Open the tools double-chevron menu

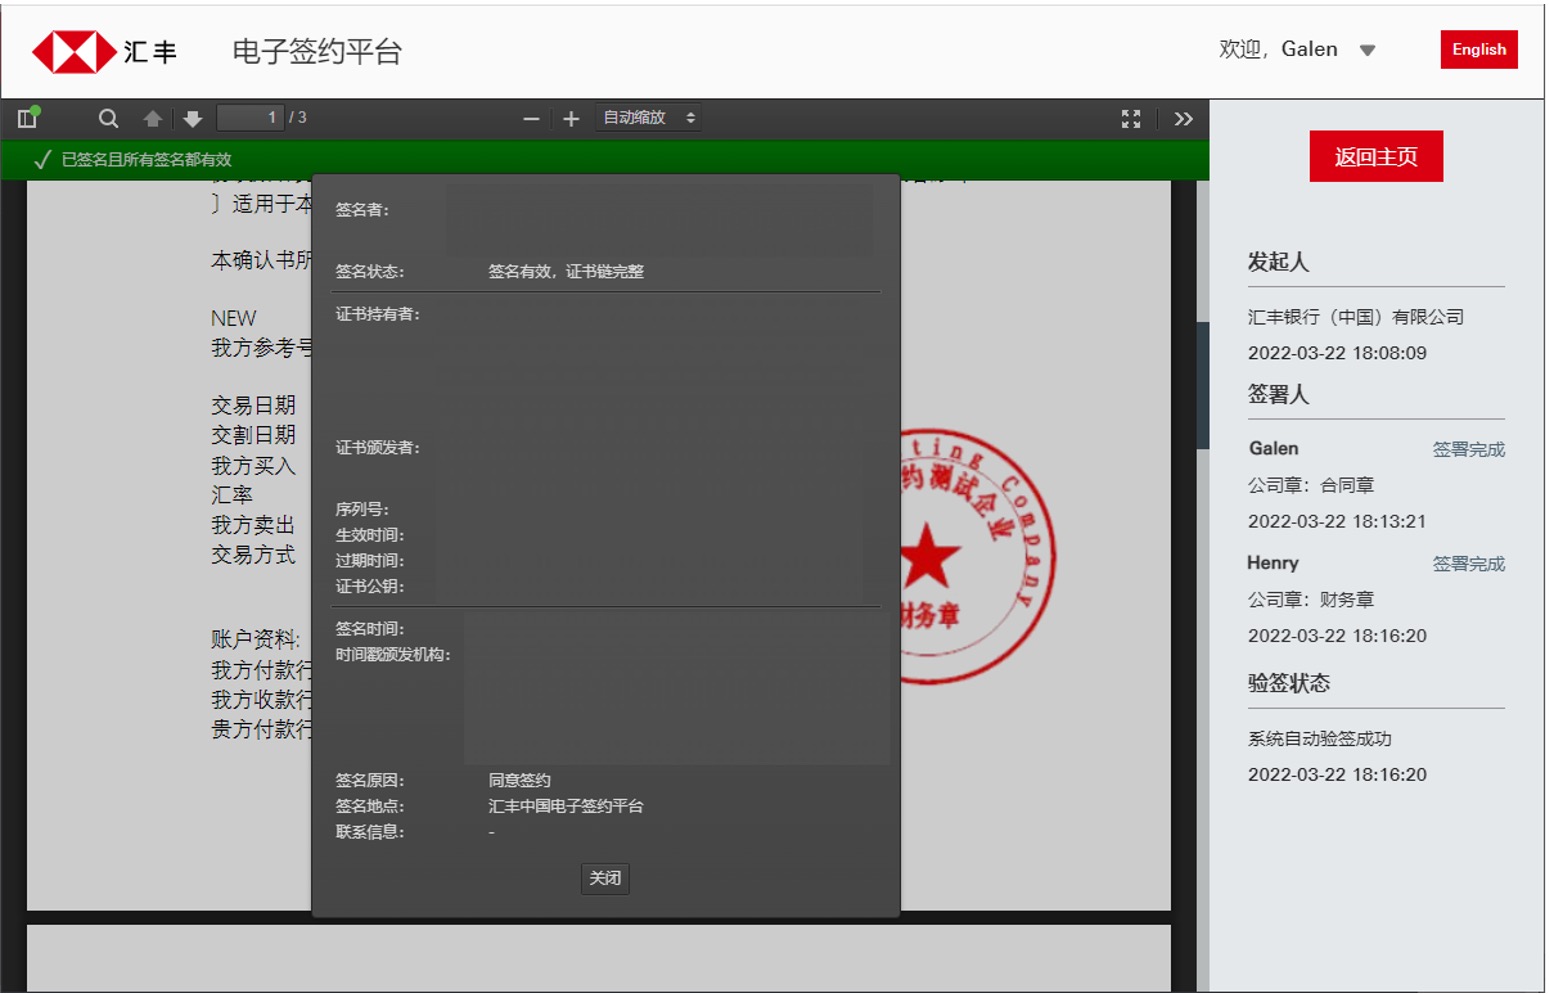coord(1183,119)
